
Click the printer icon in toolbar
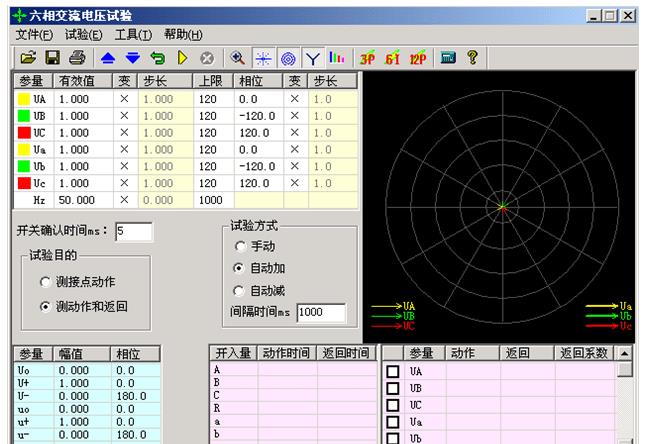[77, 58]
